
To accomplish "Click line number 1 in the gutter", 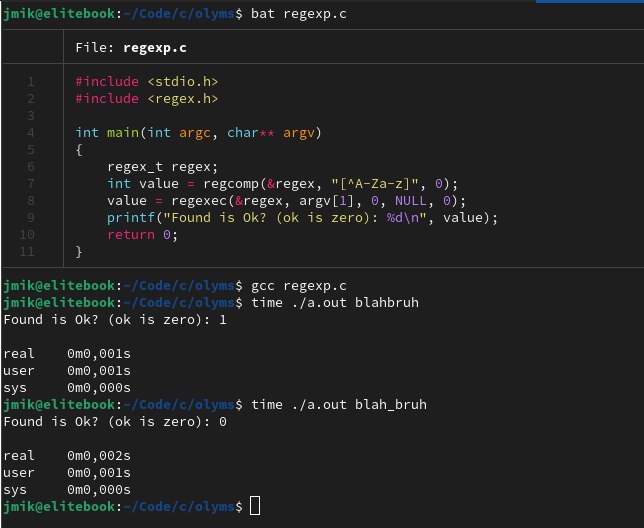I will point(31,82).
